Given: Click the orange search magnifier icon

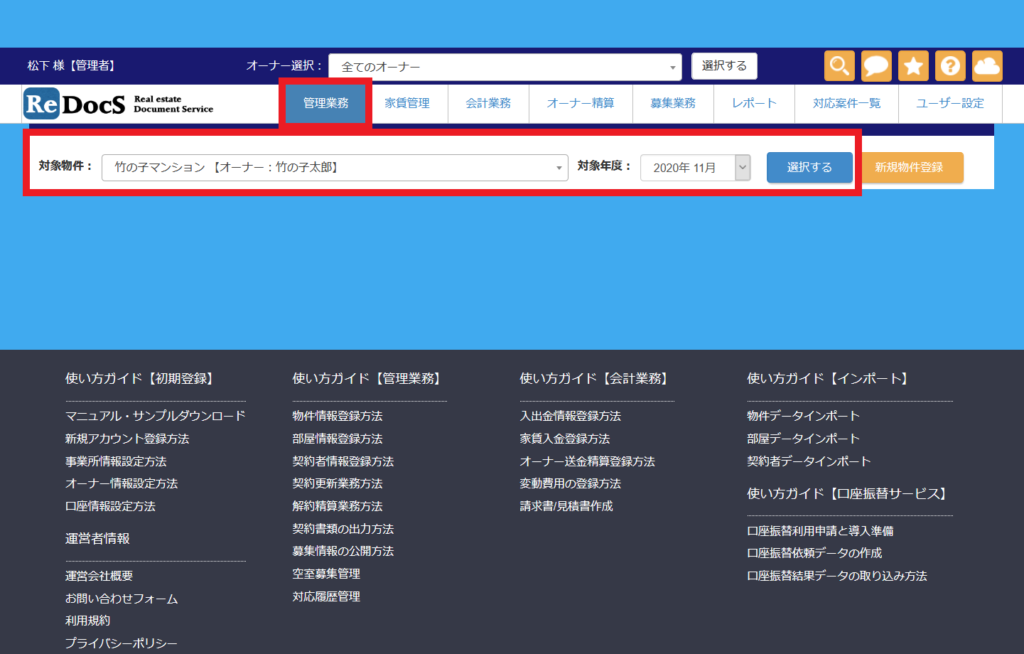Looking at the screenshot, I should [839, 66].
